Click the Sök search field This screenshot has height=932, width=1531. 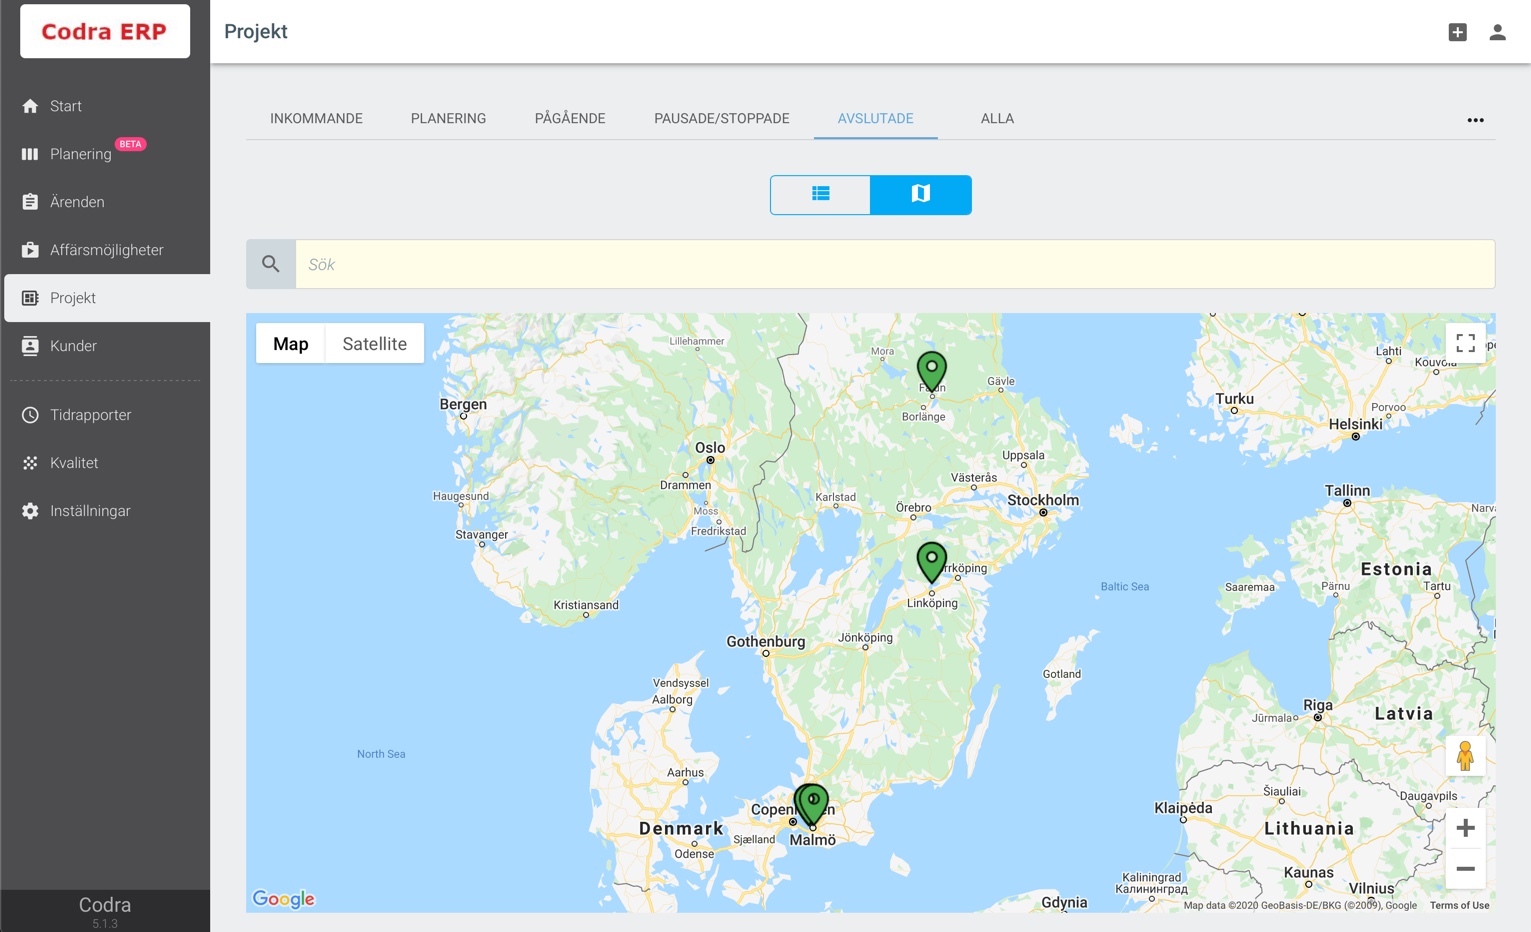(x=895, y=264)
